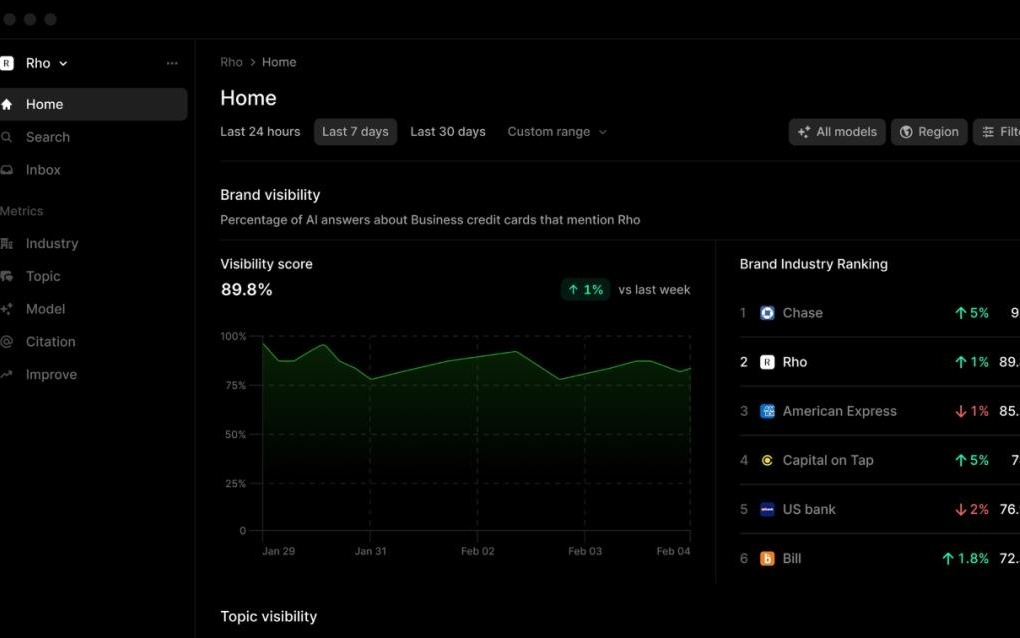Screen dimensions: 1020x638
Task: Open the sidebar three-dots more menu
Action: click(x=172, y=63)
